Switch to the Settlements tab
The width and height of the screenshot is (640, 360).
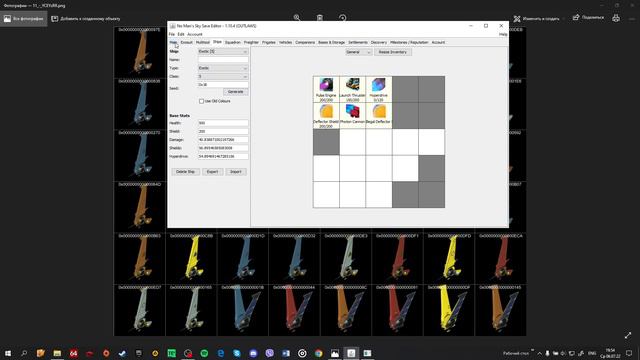click(358, 42)
